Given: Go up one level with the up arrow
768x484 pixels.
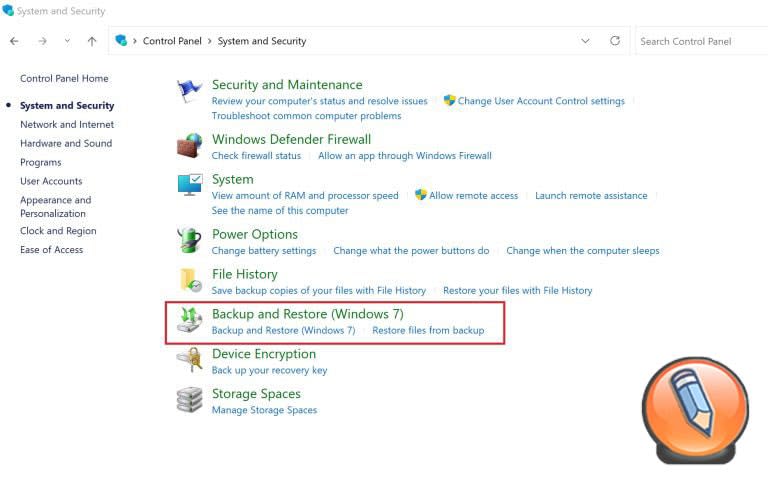Looking at the screenshot, I should [92, 41].
